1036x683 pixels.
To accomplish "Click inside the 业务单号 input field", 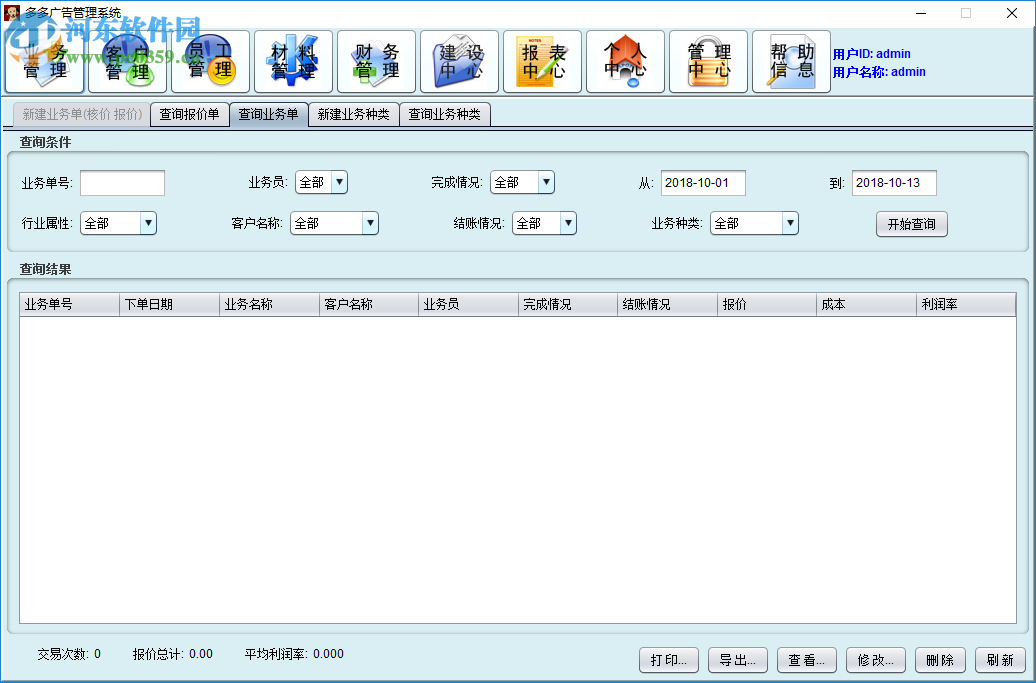I will 122,182.
